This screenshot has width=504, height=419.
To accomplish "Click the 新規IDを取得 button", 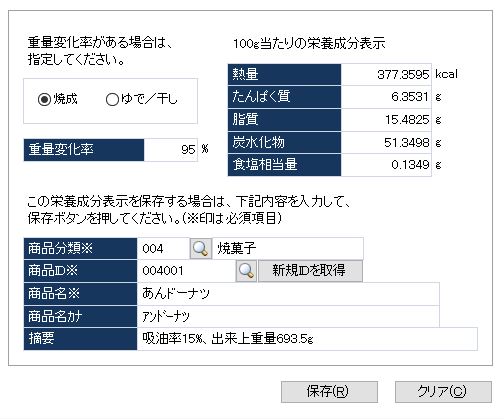I will 310,271.
